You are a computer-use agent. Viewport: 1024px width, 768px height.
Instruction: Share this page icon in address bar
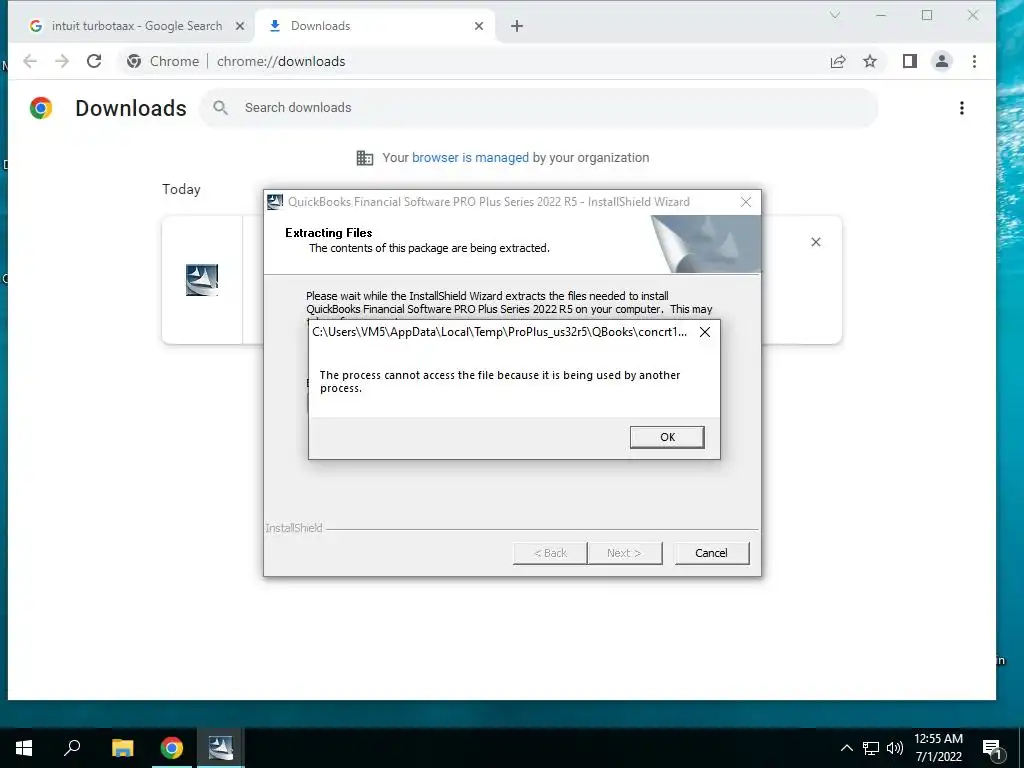click(838, 61)
